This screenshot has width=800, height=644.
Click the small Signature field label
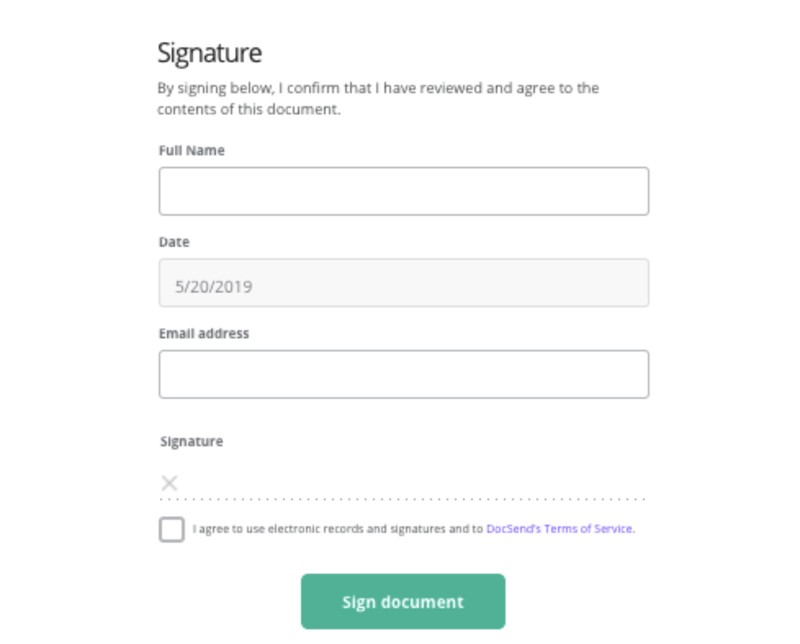coord(192,441)
